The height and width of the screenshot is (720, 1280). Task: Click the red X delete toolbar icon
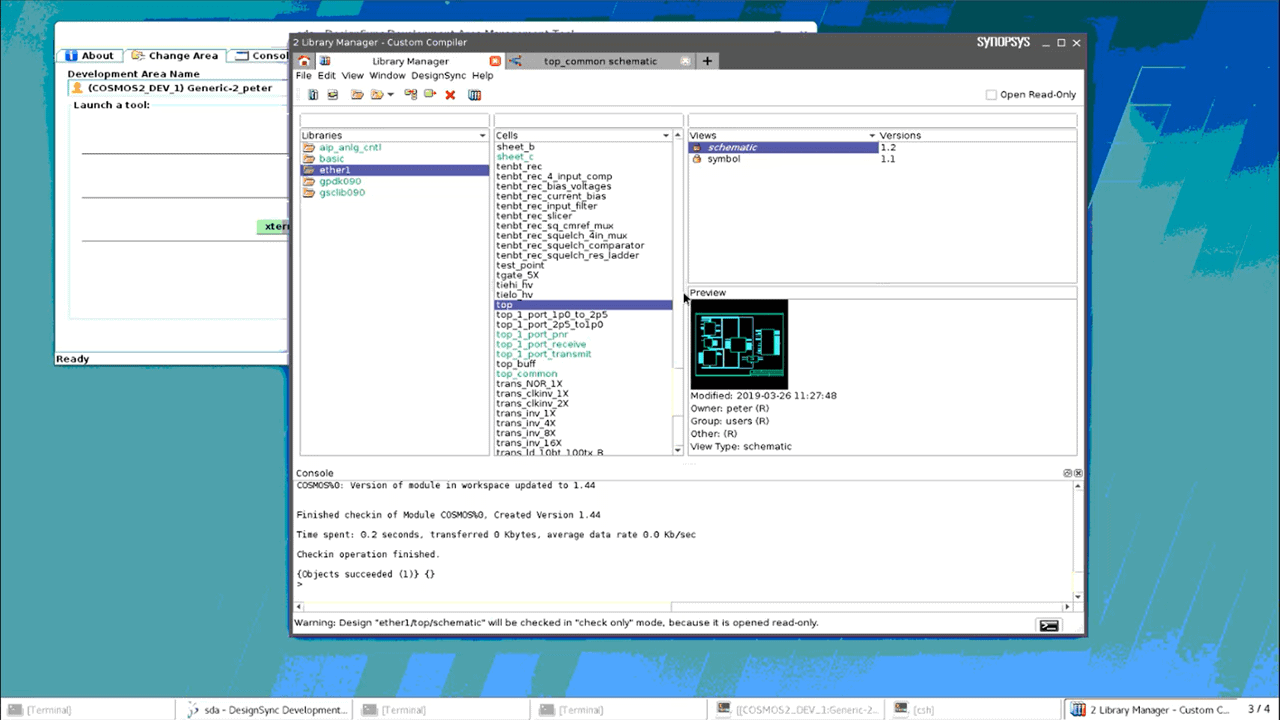[450, 95]
